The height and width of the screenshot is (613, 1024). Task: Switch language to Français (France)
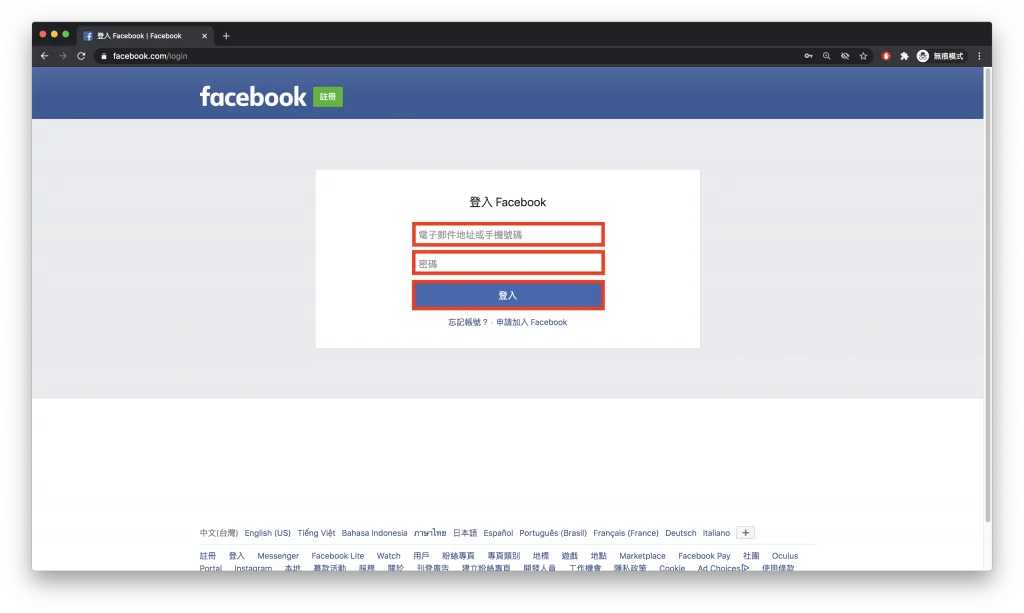(626, 533)
